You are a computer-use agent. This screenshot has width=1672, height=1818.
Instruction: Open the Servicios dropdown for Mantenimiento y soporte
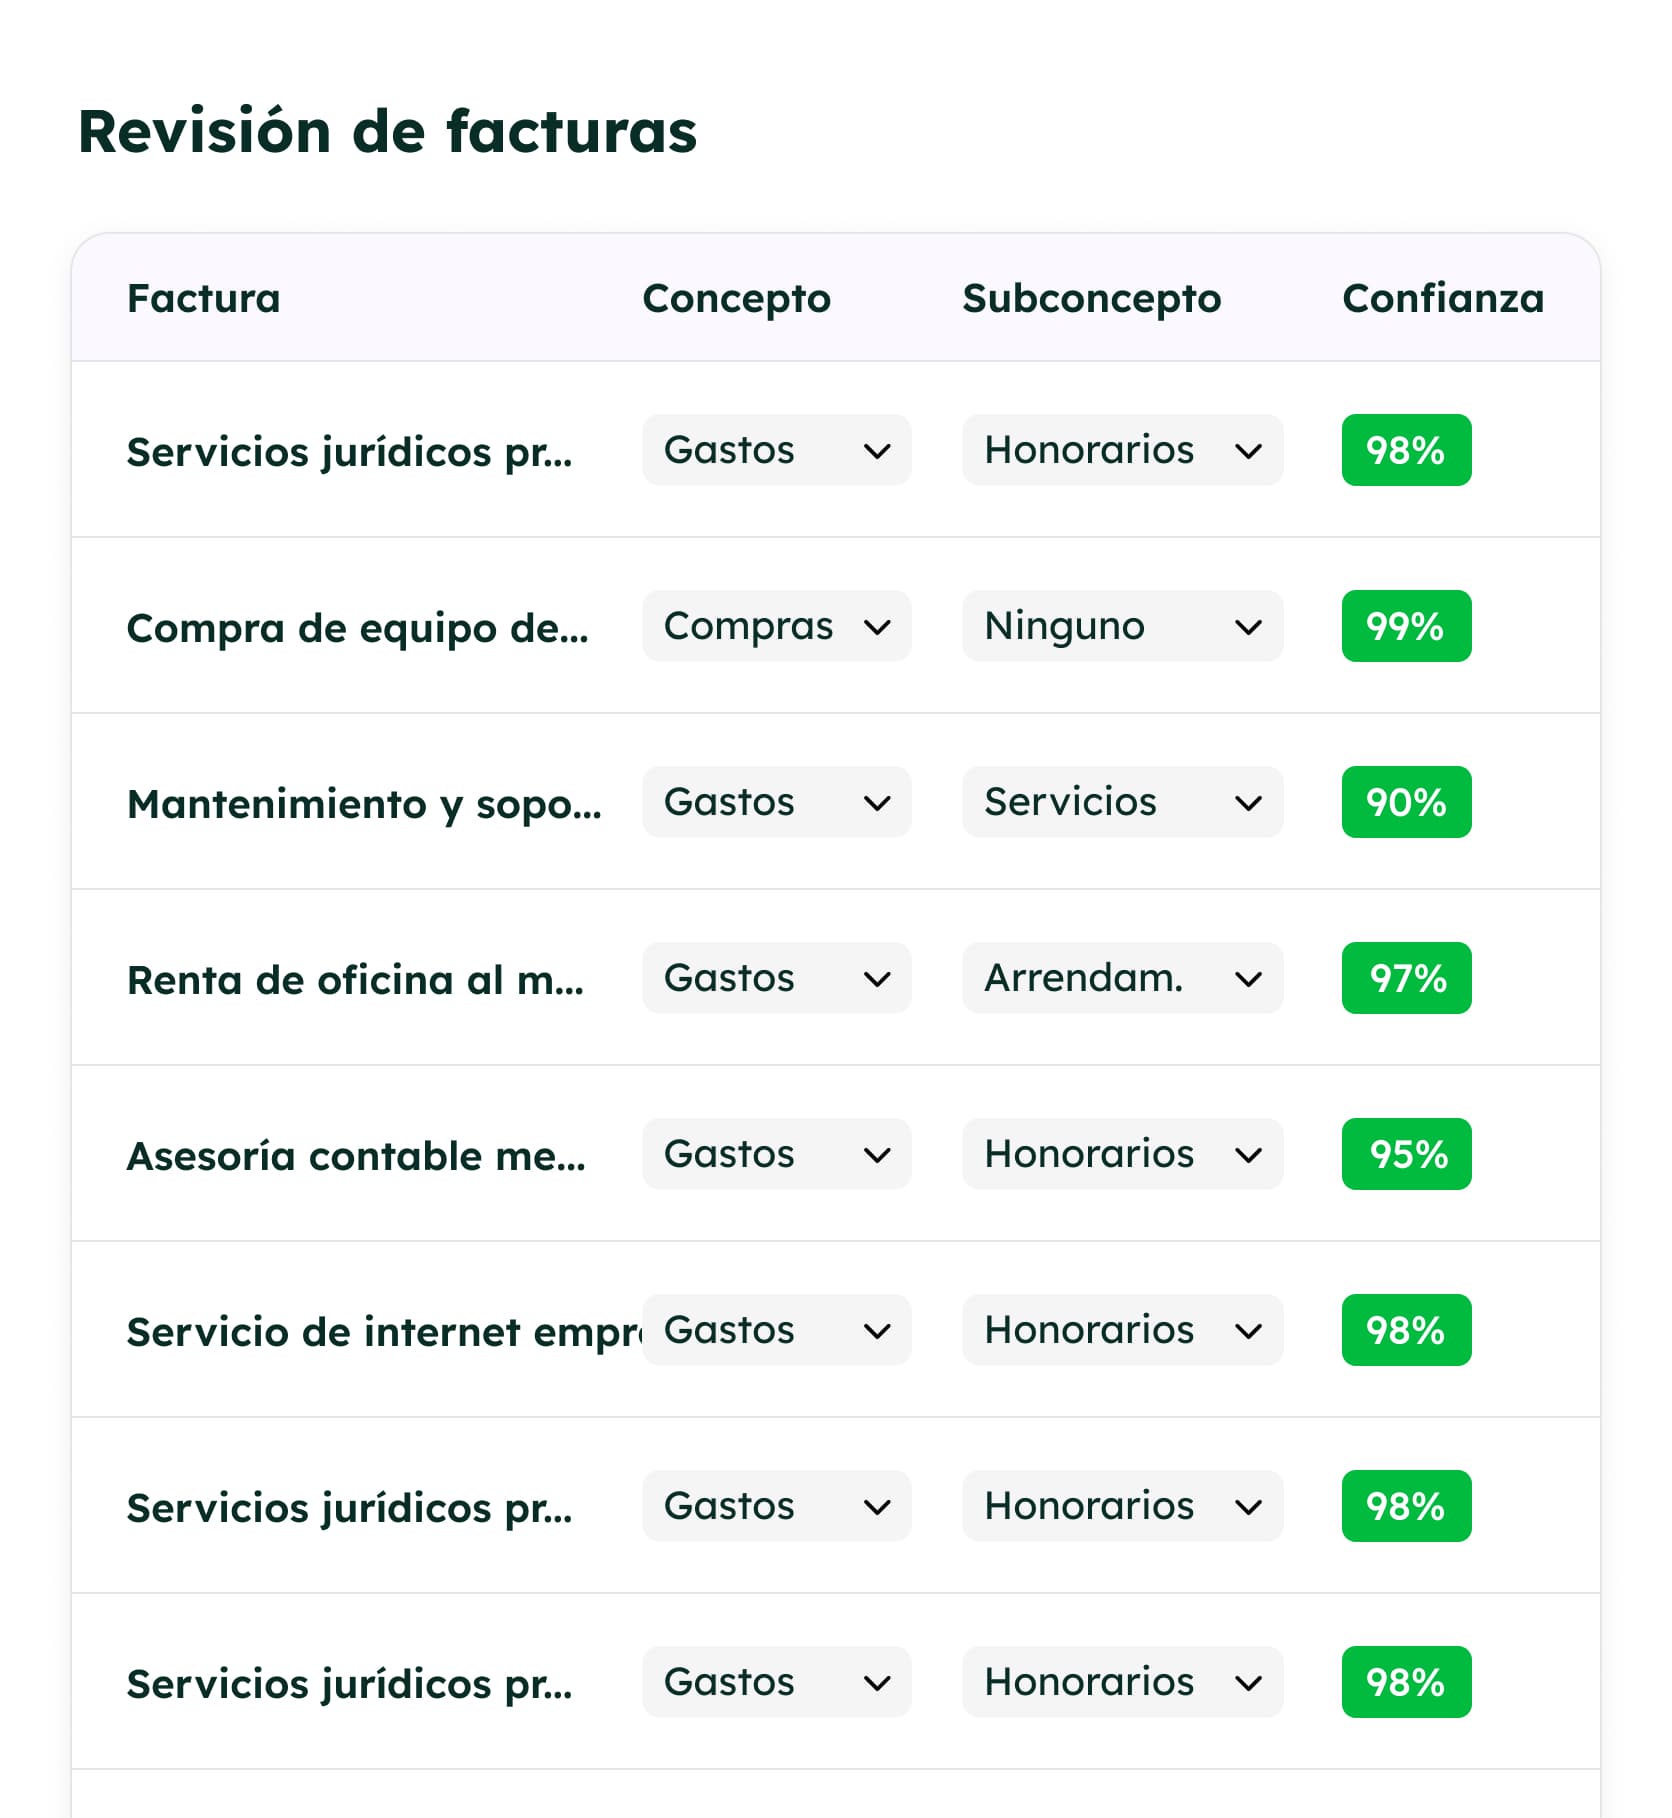tap(1122, 802)
